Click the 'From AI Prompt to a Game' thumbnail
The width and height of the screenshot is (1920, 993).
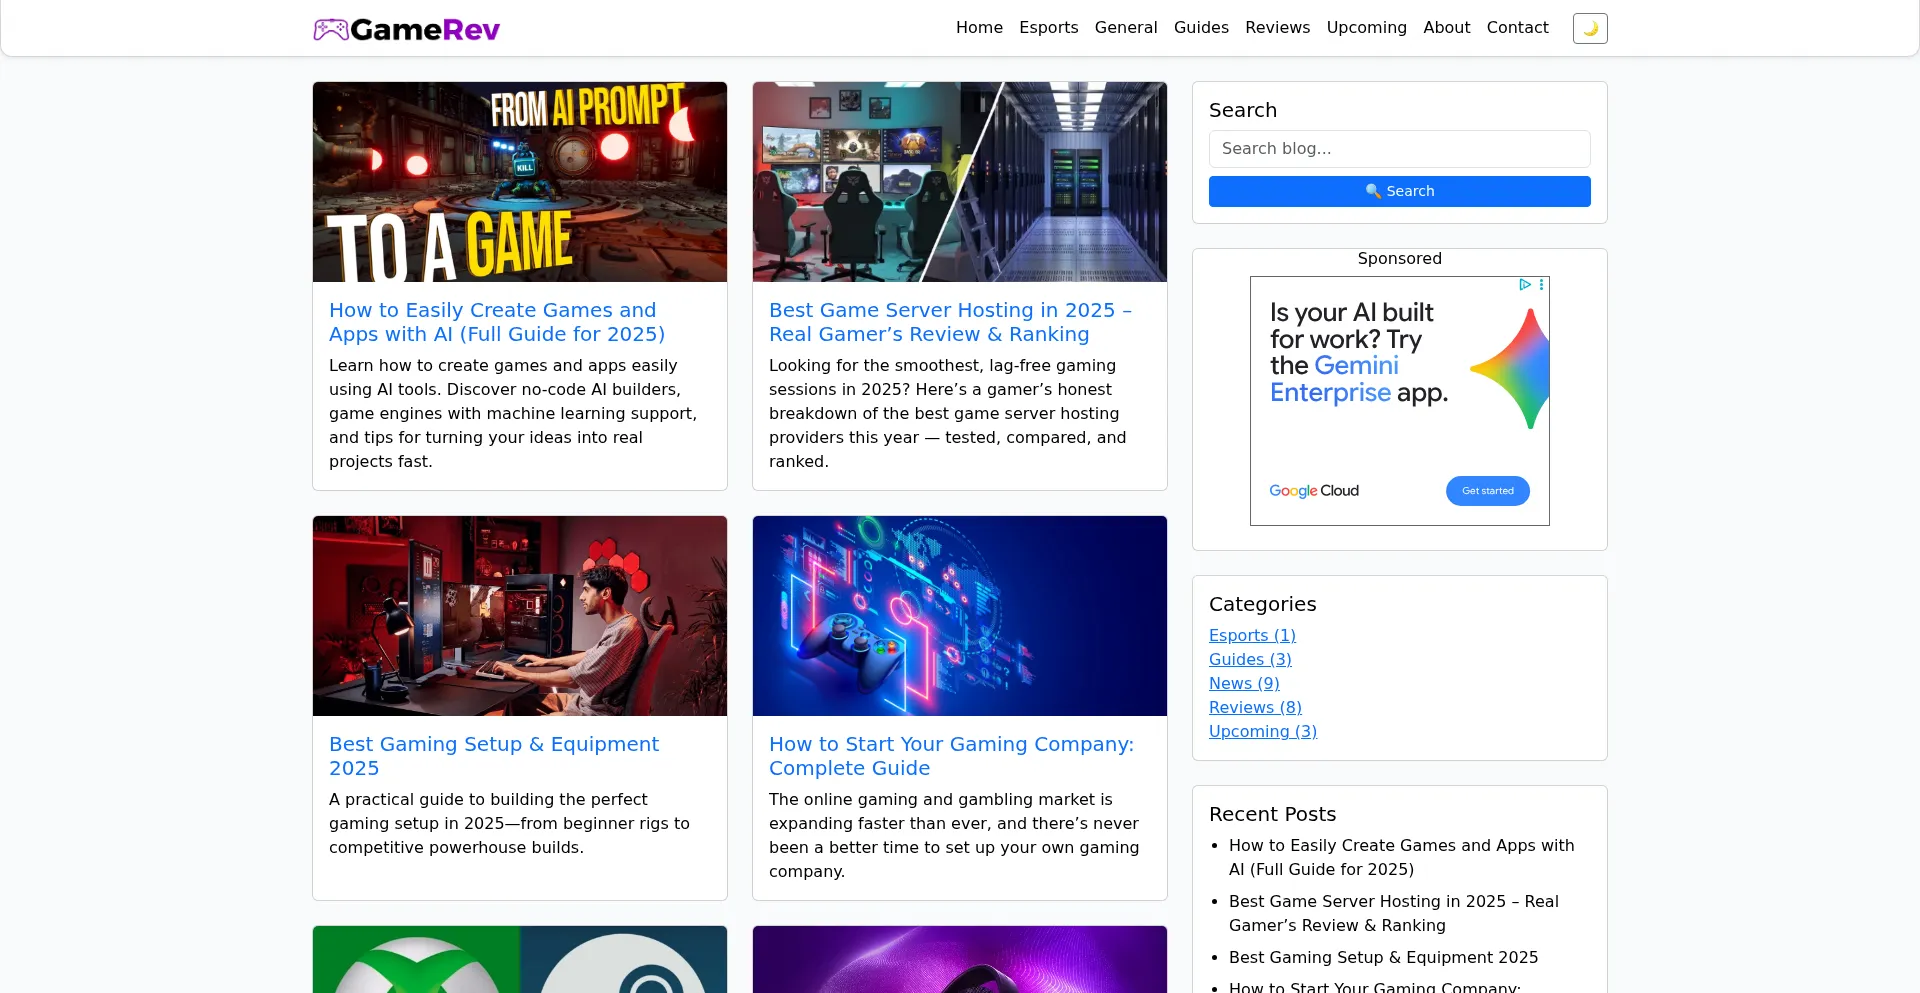pos(520,182)
